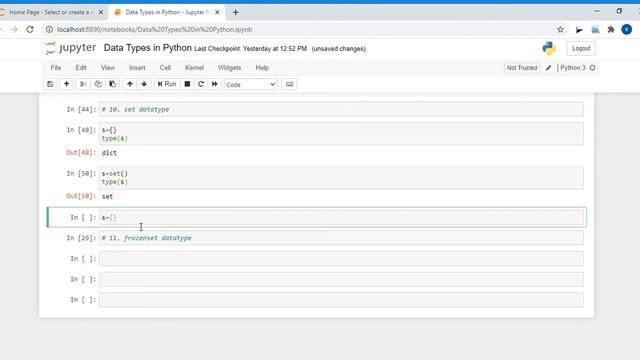640x360 pixels.
Task: Click the In [44] prompt label
Action: (x=81, y=109)
